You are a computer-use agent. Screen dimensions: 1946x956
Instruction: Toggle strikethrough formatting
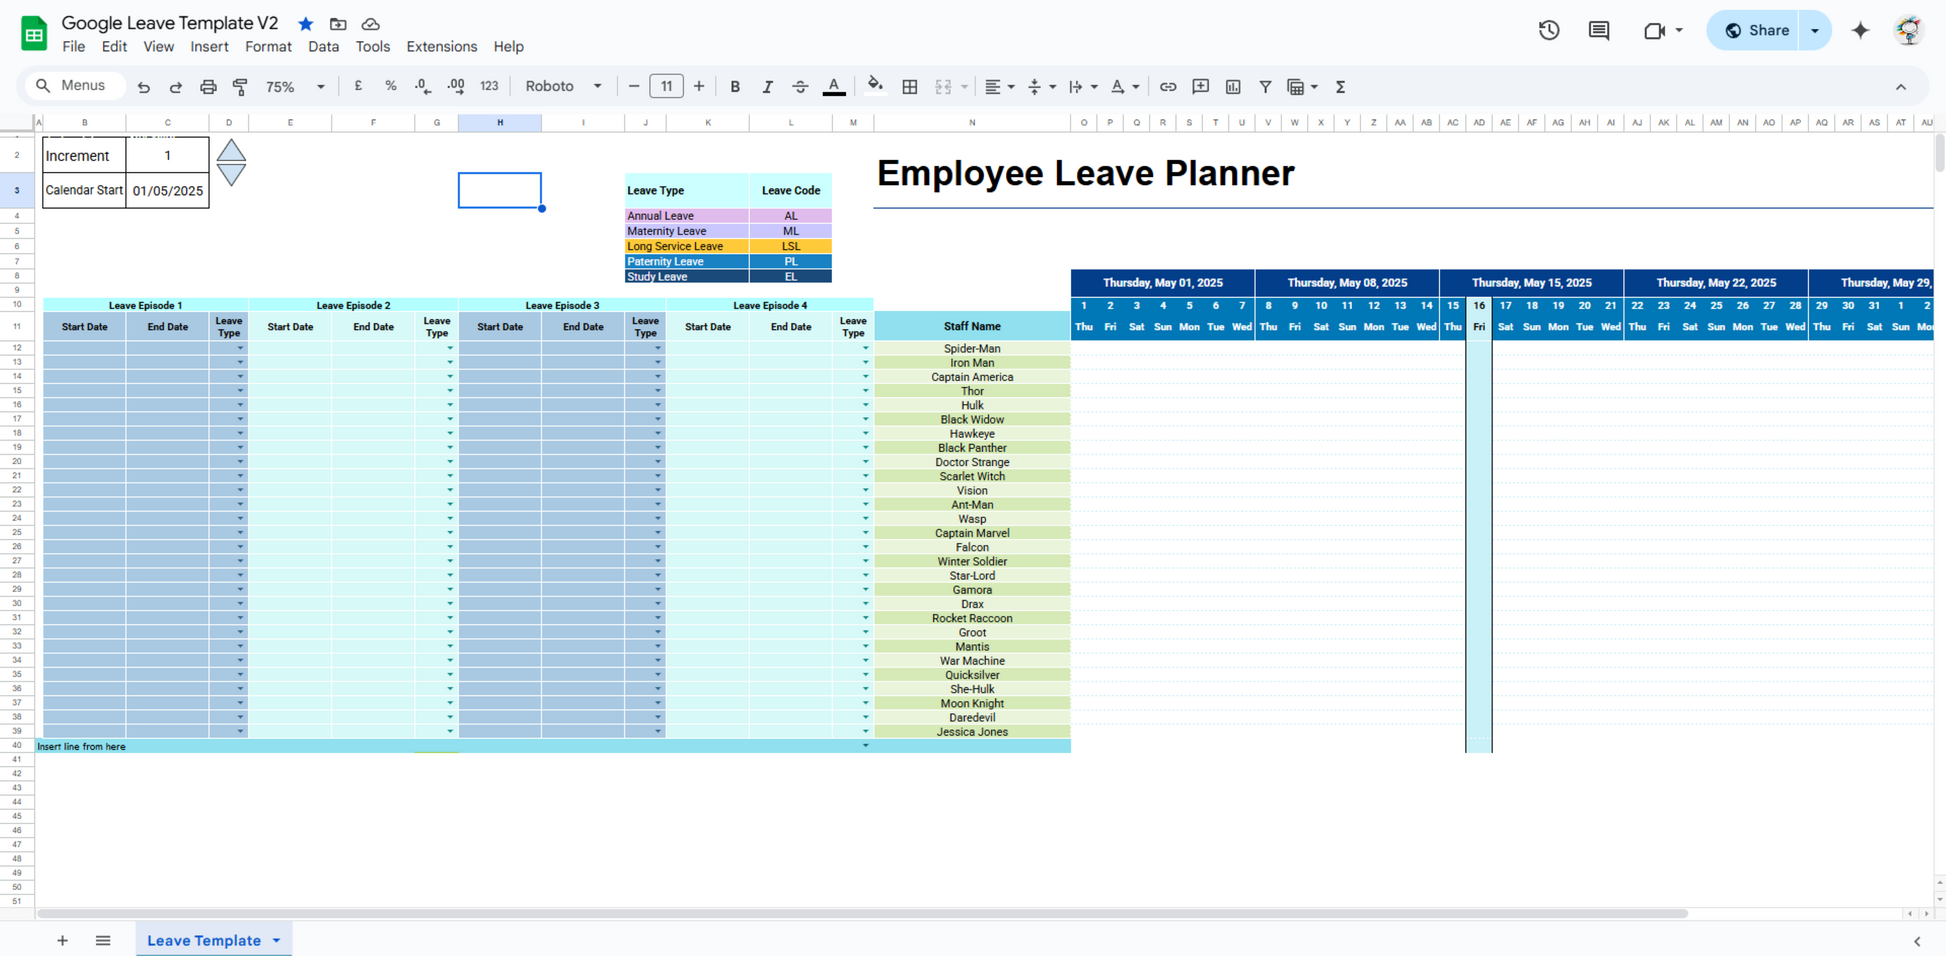click(x=799, y=87)
